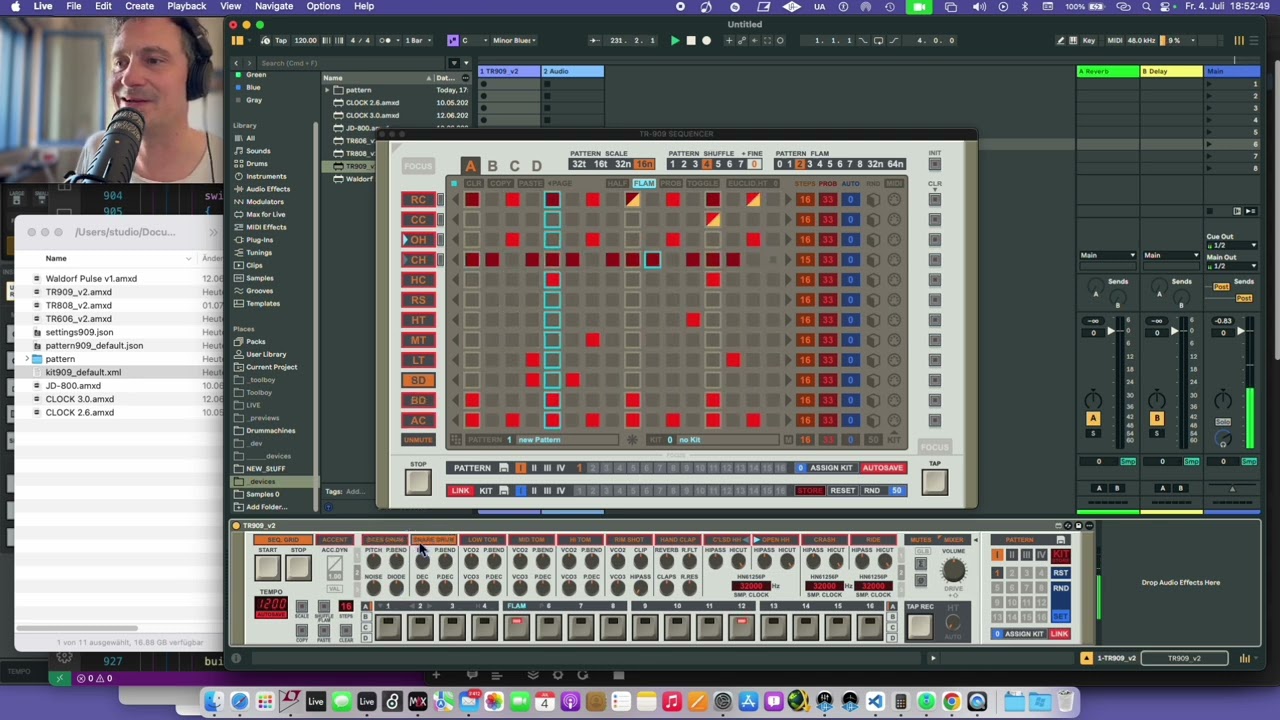Stop playback with the transport Stop button

pyautogui.click(x=690, y=41)
